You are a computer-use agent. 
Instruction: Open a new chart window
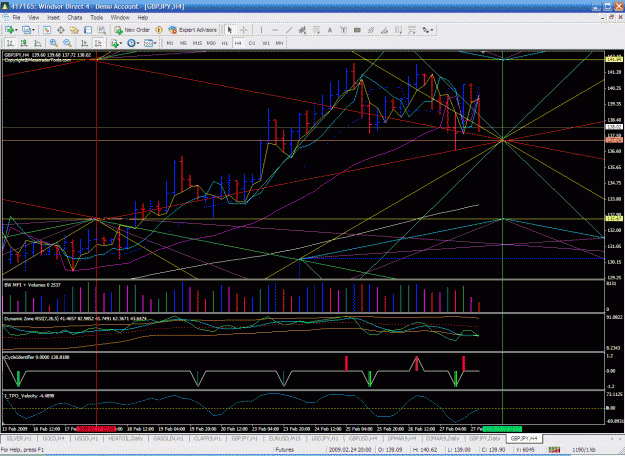pos(9,30)
